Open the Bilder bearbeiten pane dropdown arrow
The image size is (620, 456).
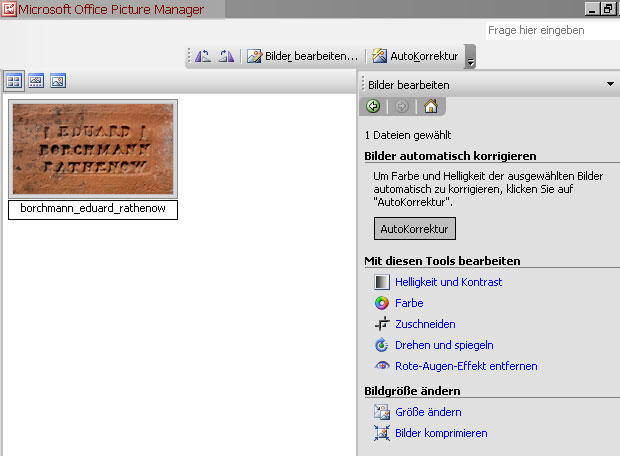610,85
